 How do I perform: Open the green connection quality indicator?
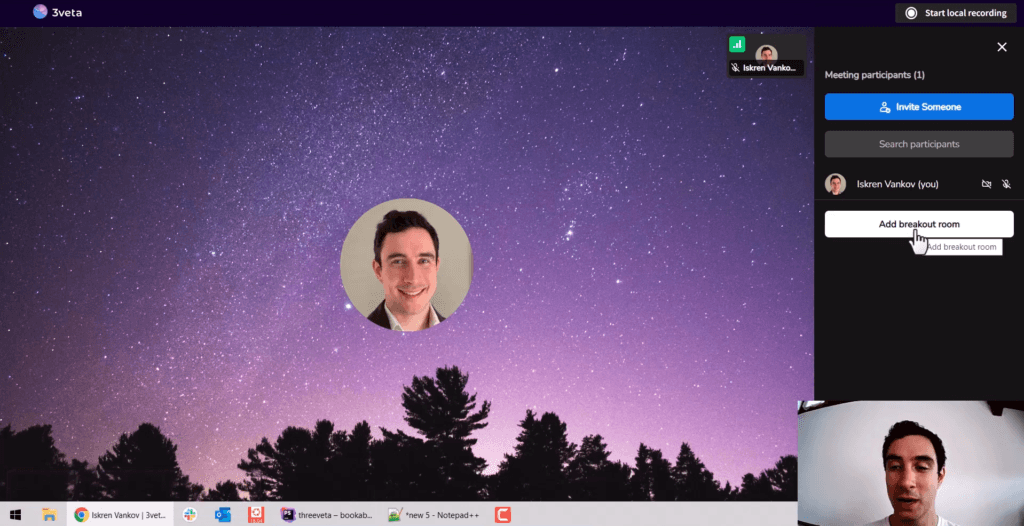[737, 44]
